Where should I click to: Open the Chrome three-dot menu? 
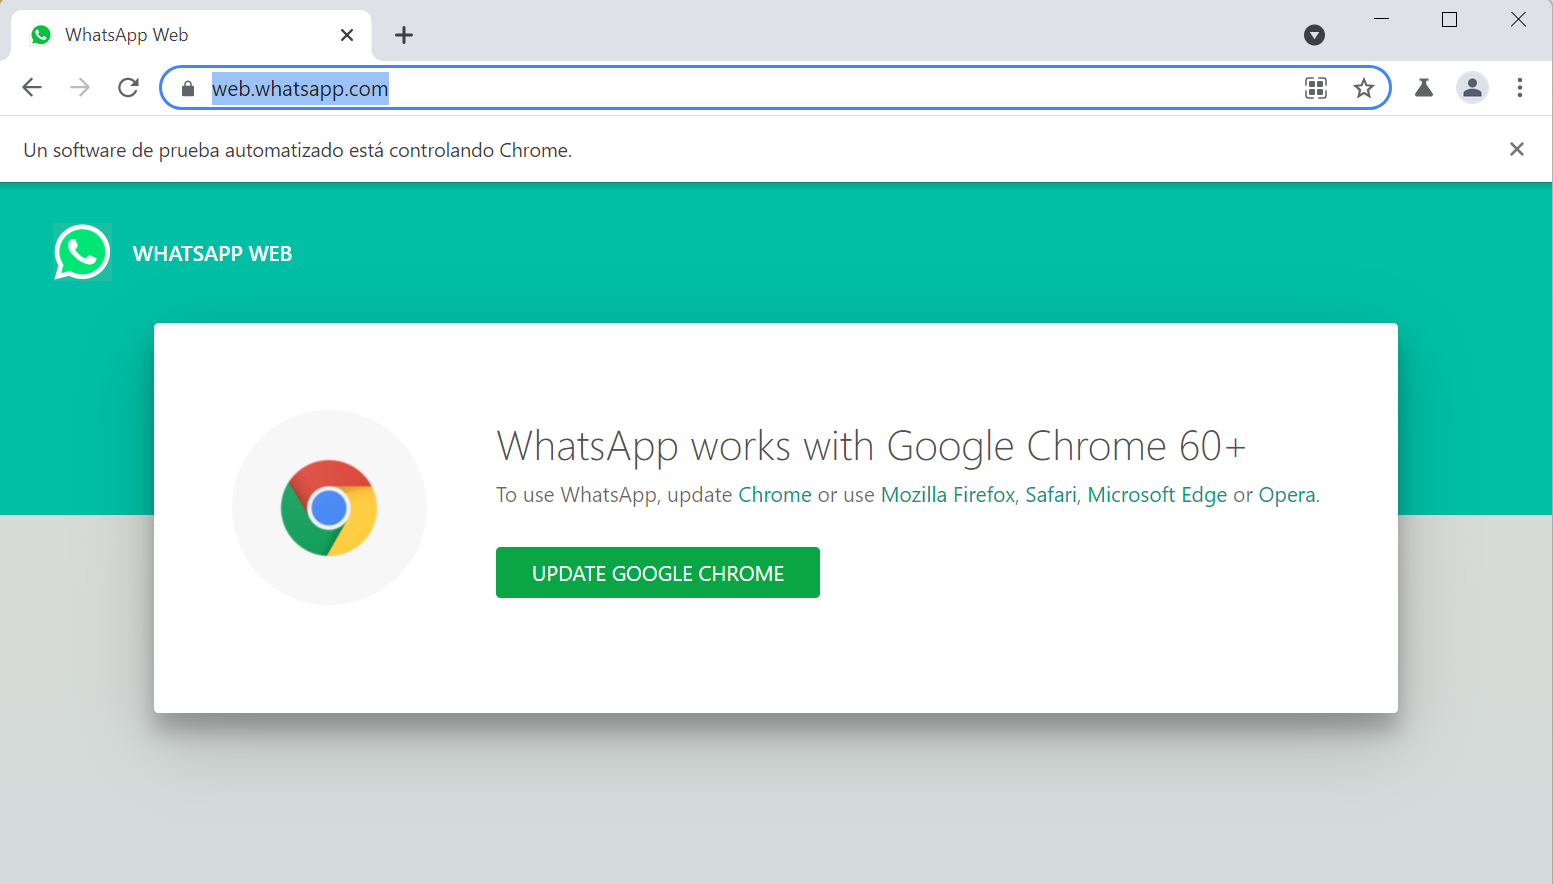click(1520, 88)
